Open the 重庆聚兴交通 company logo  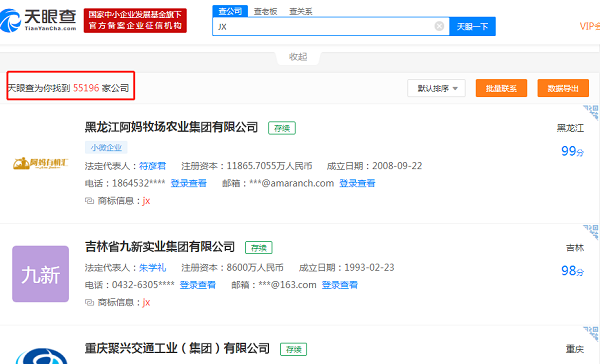(41, 356)
